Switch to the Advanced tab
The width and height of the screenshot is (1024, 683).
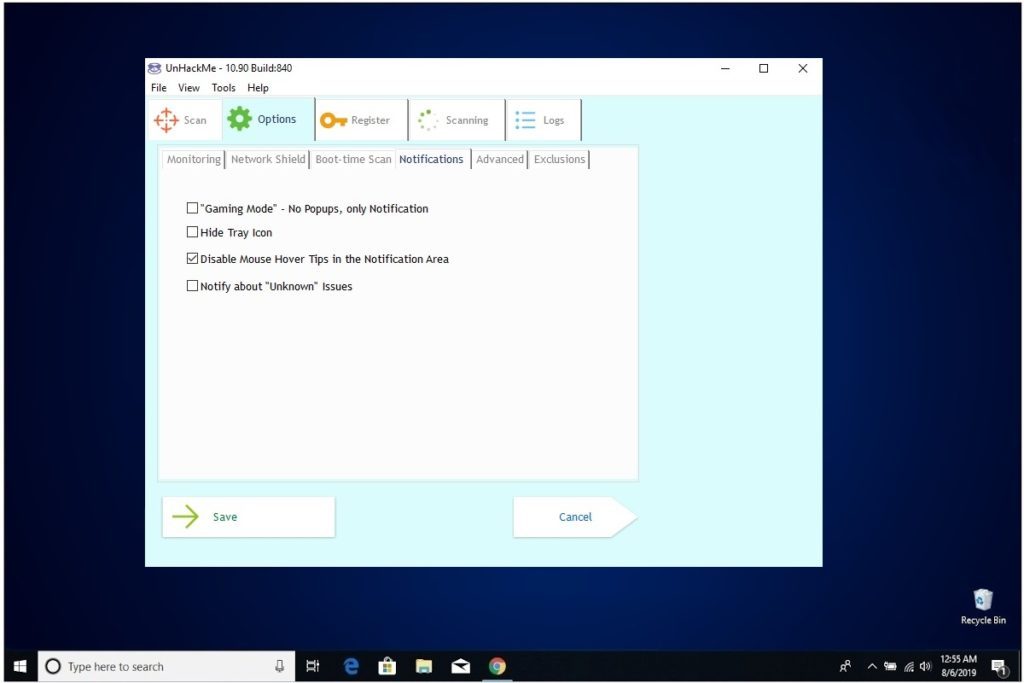coord(499,158)
